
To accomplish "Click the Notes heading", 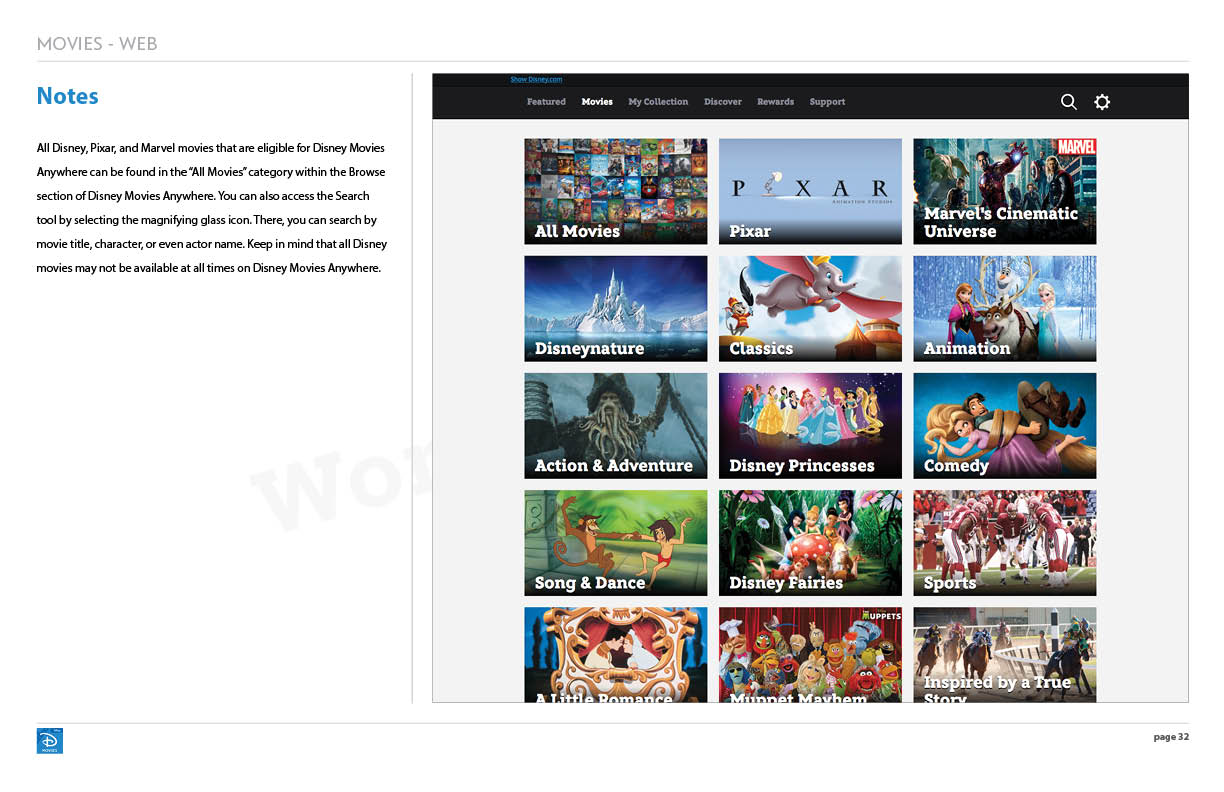I will [67, 96].
